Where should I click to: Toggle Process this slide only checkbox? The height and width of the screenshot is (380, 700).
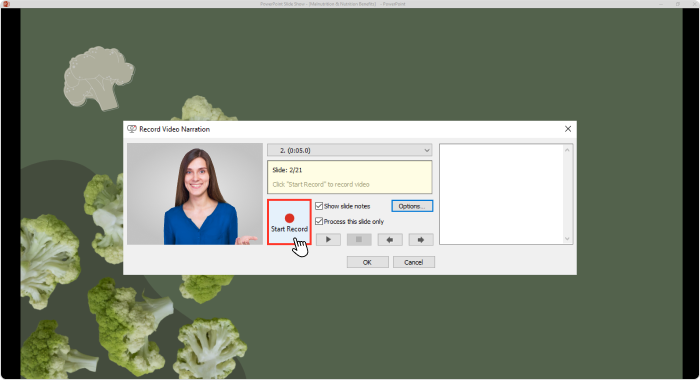(x=319, y=221)
